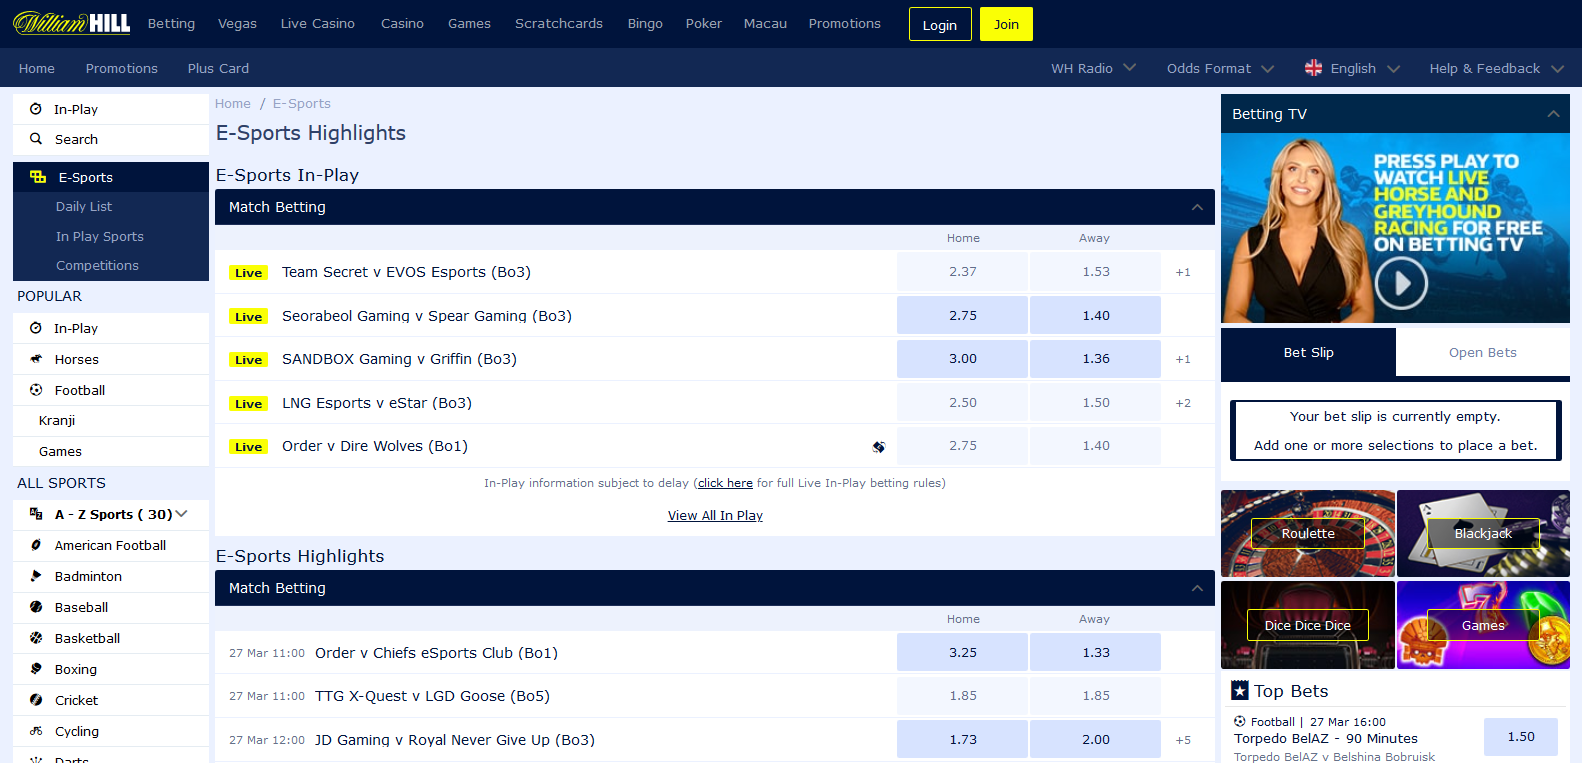Click the Horses icon under Popular

[36, 359]
